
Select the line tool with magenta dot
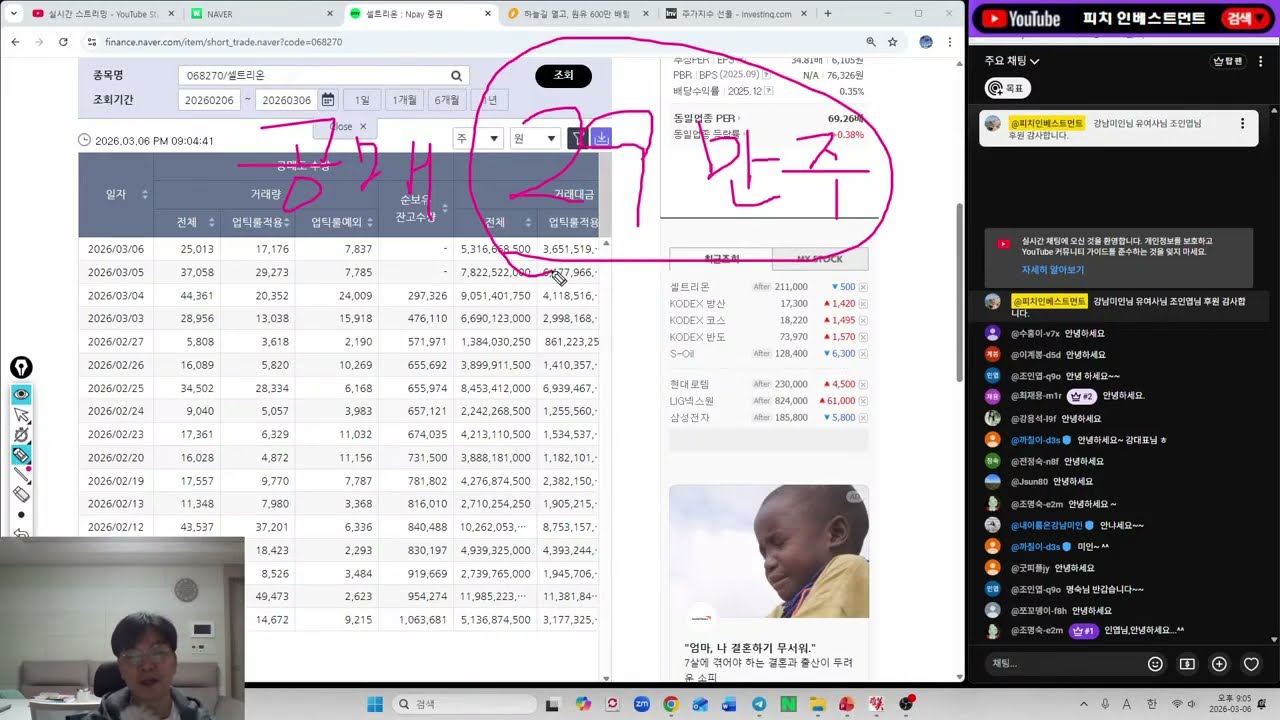tap(21, 475)
